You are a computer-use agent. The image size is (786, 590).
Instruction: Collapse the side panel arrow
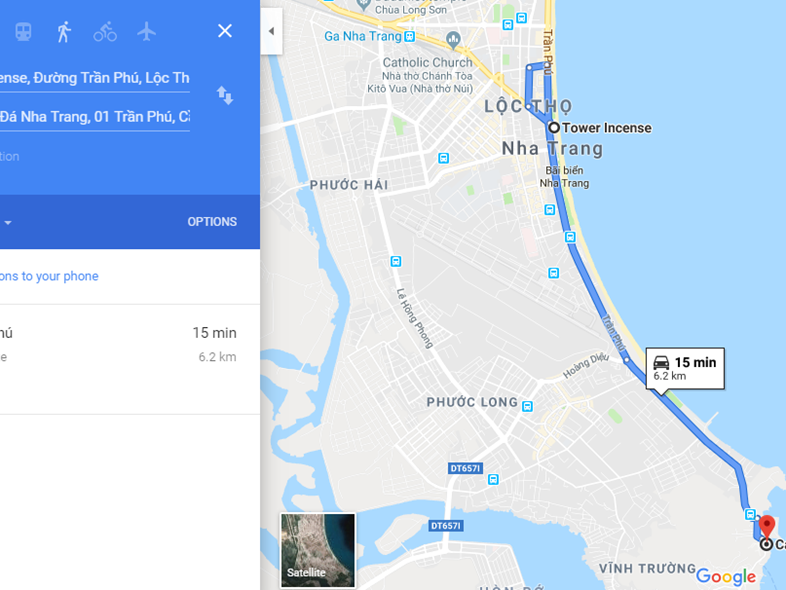(271, 31)
